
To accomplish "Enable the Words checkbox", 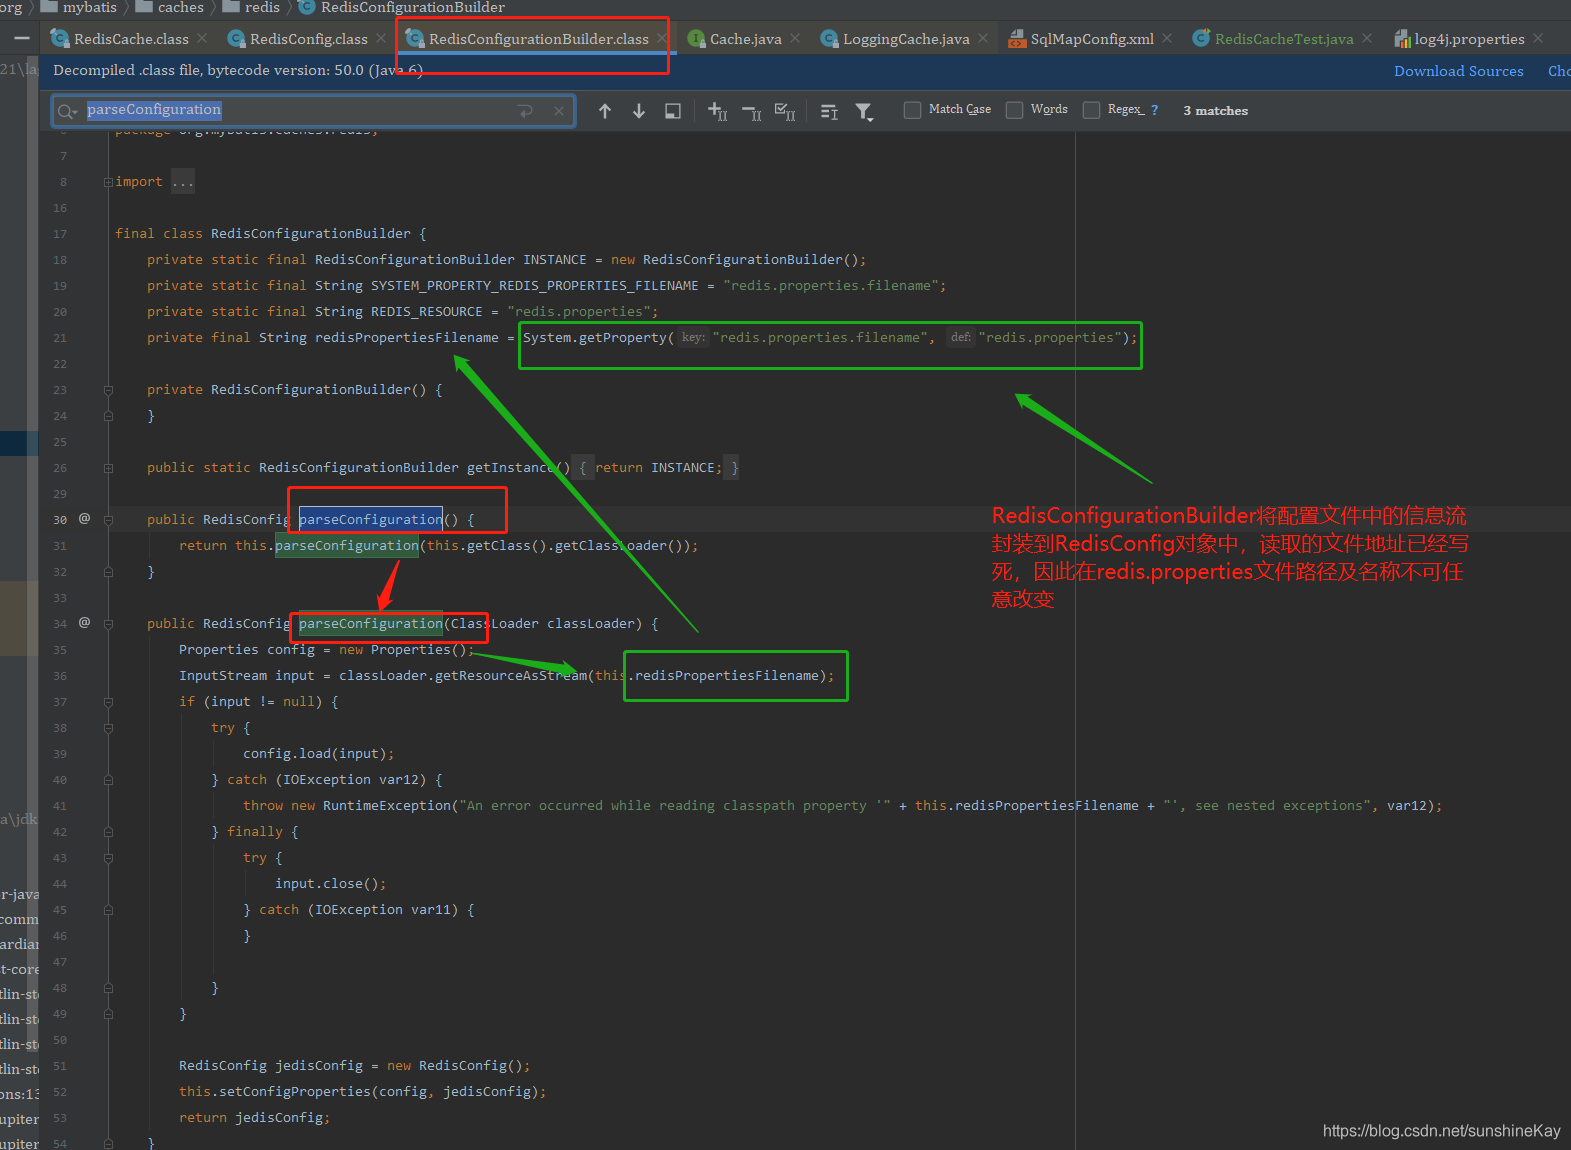I will click(1014, 110).
